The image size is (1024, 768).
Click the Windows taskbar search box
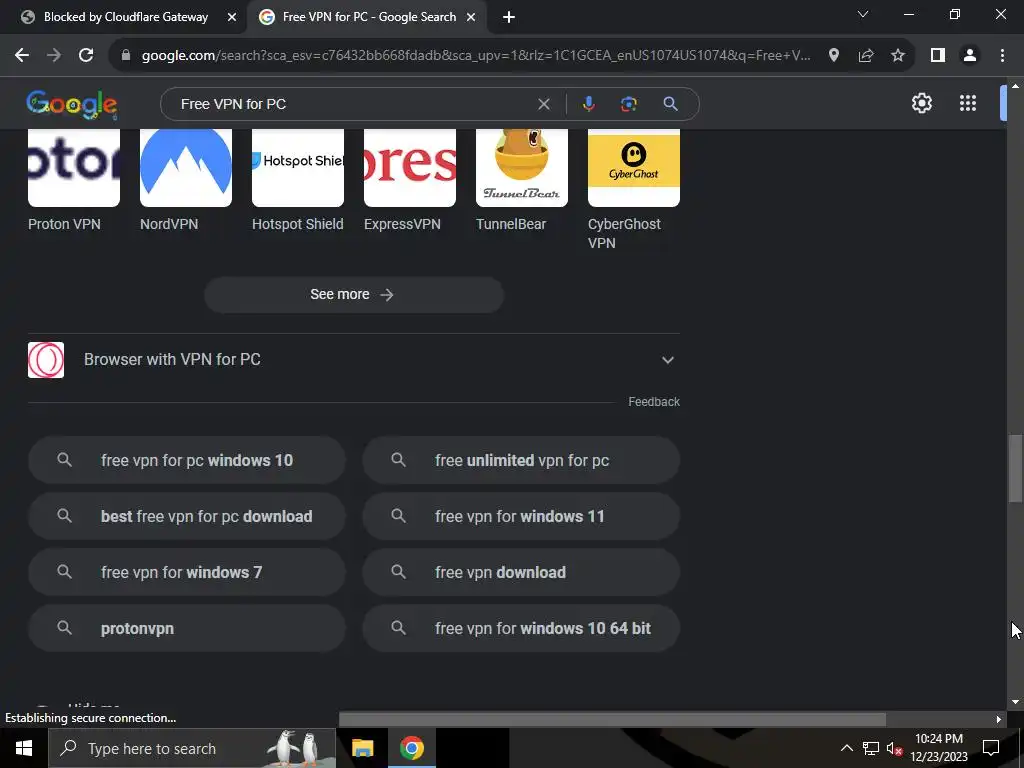click(x=193, y=748)
